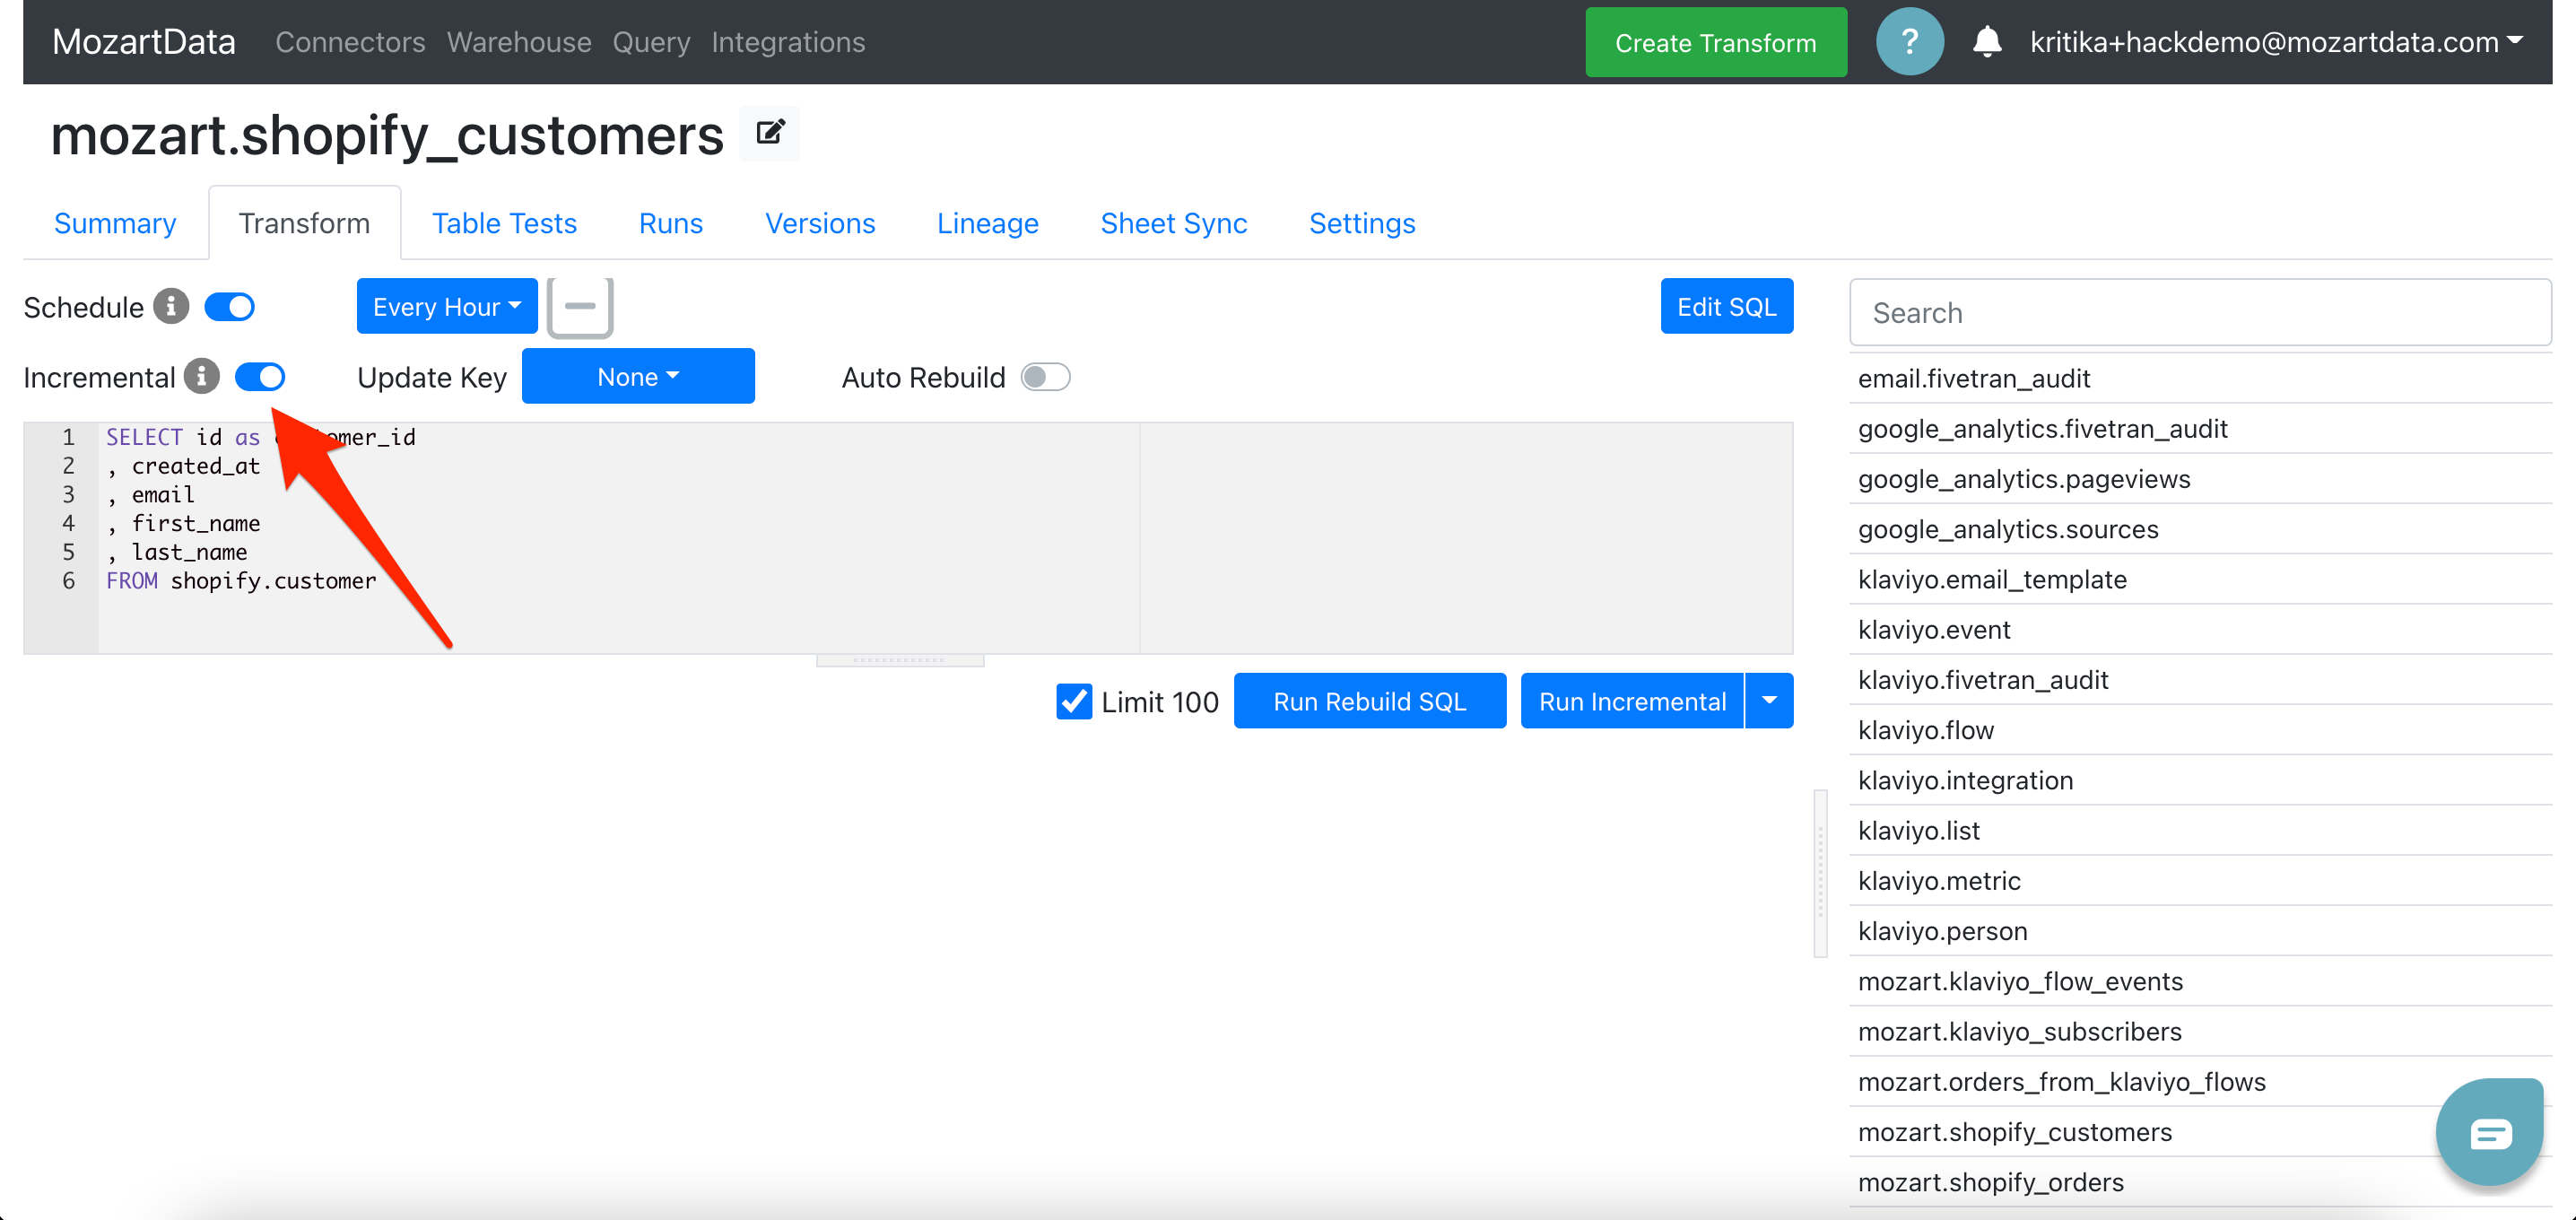Toggle the Schedule switch
The height and width of the screenshot is (1220, 2576).
pyautogui.click(x=230, y=307)
